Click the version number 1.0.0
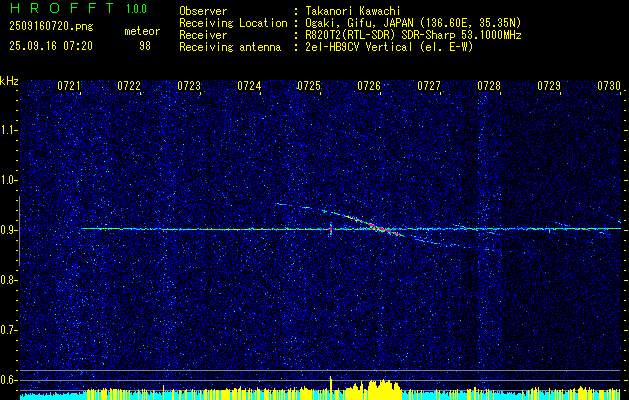The width and height of the screenshot is (629, 400). pos(136,9)
